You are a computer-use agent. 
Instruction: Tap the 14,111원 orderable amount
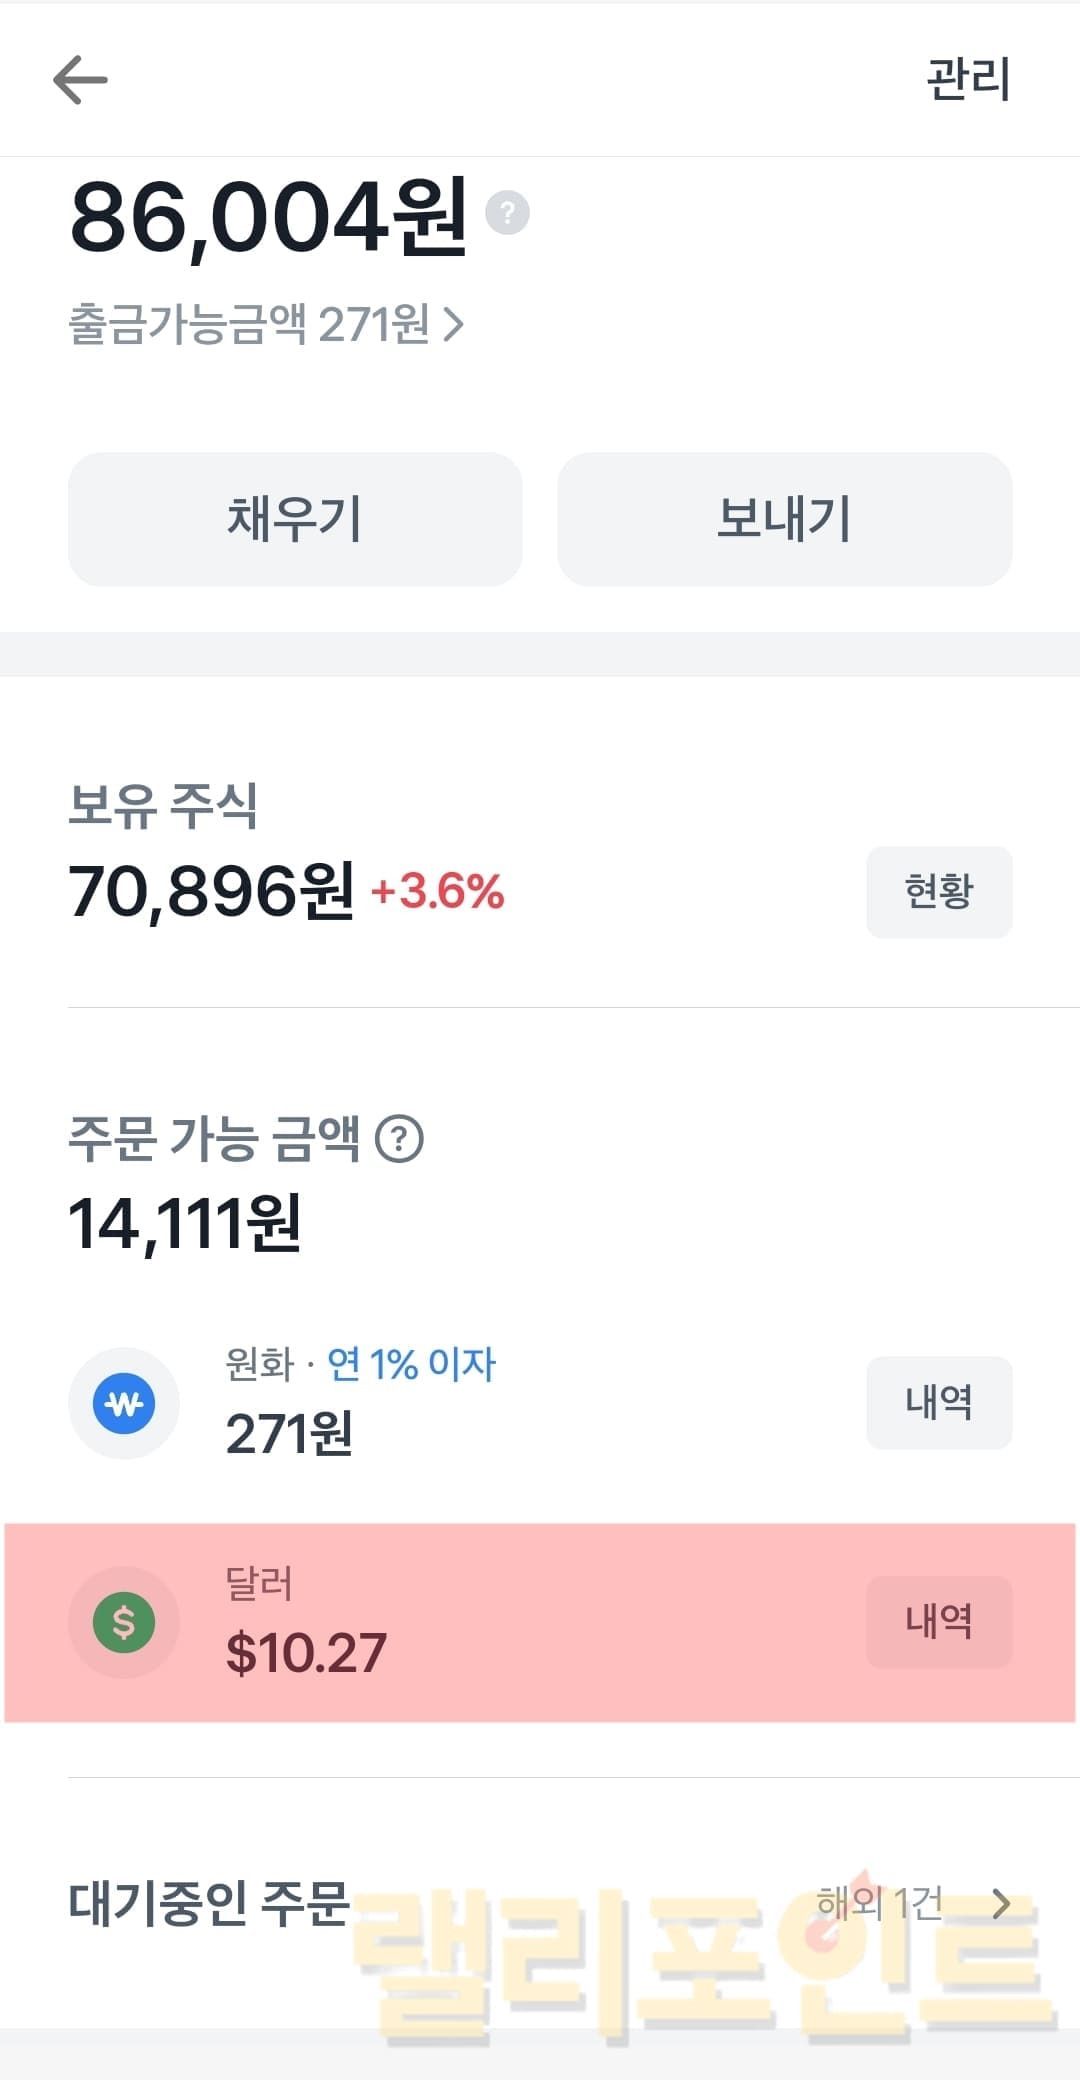click(185, 1223)
